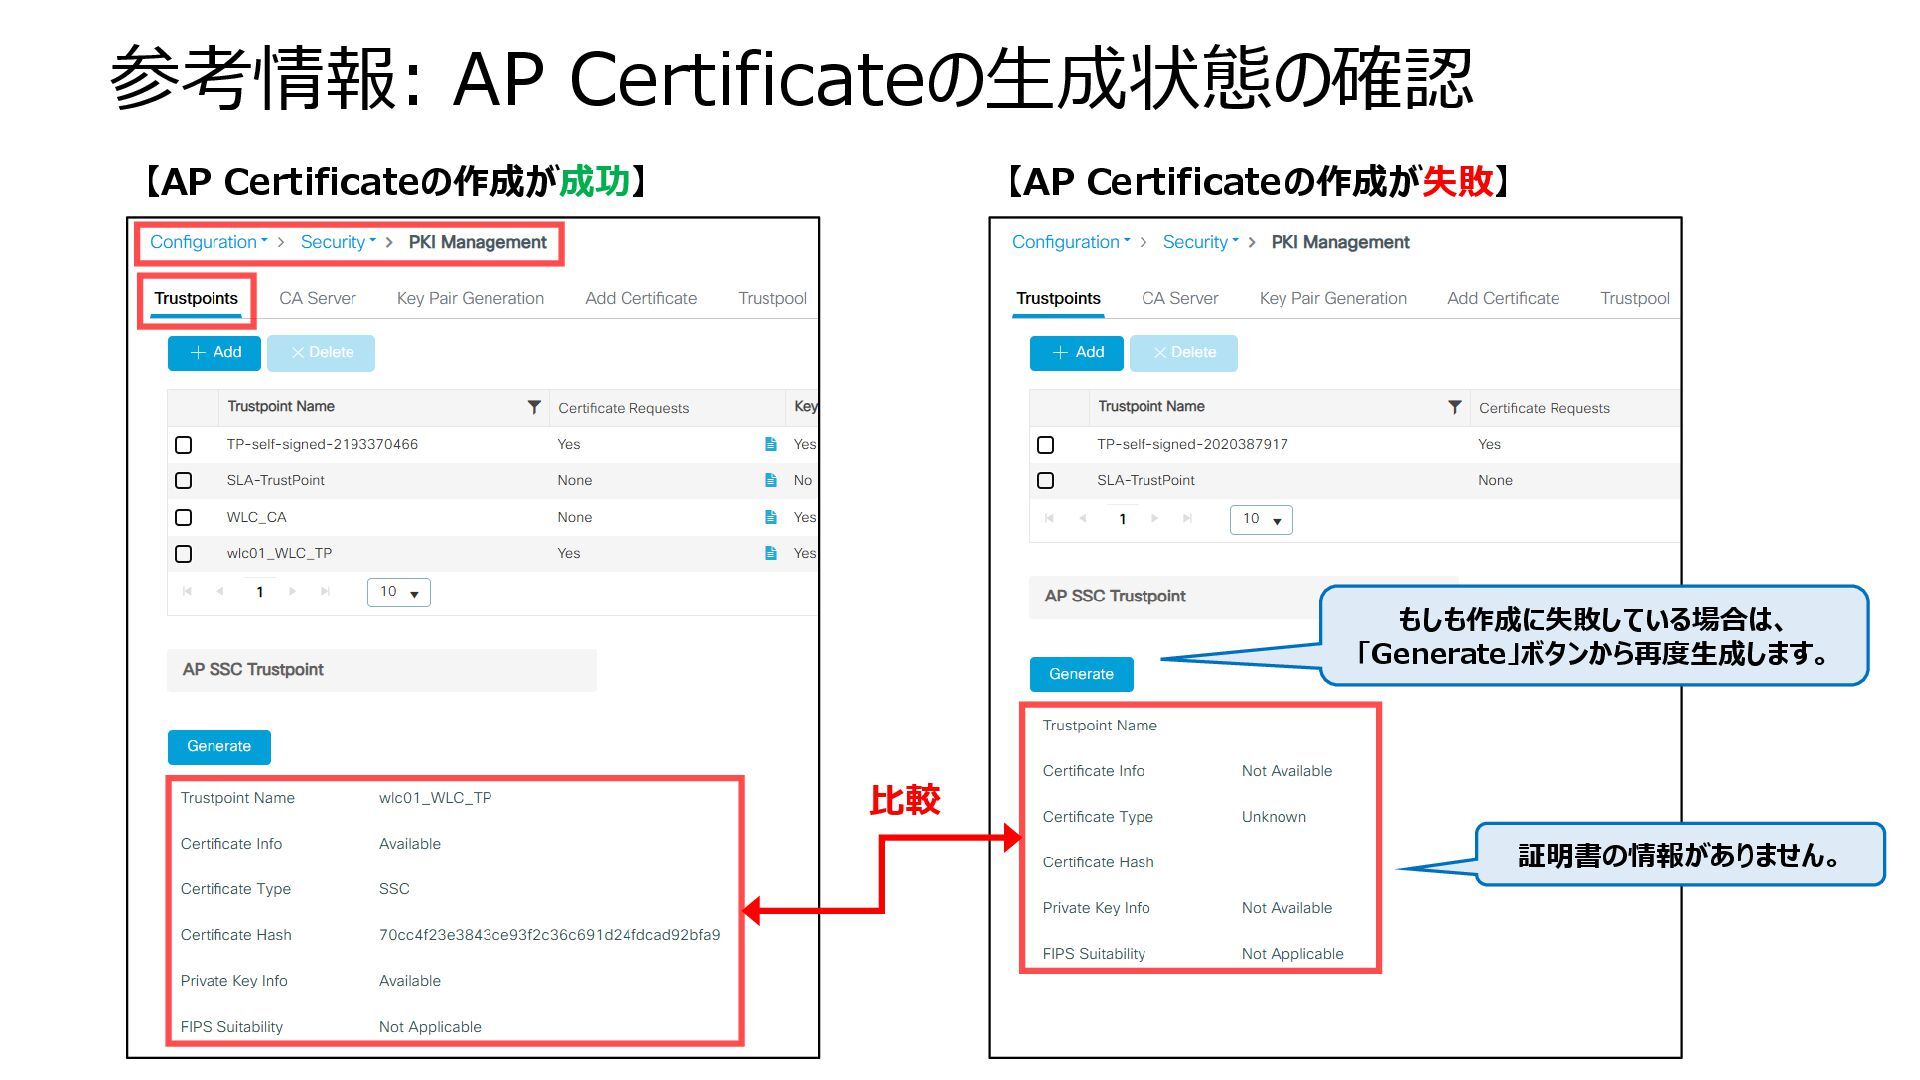The width and height of the screenshot is (1920, 1080).
Task: Click document icon in WLC_CA row
Action: click(x=770, y=517)
